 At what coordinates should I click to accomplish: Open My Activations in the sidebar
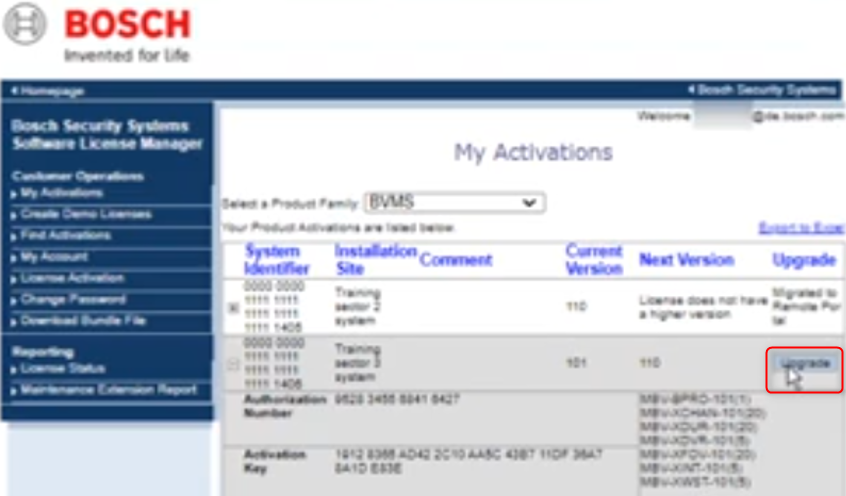coord(61,193)
